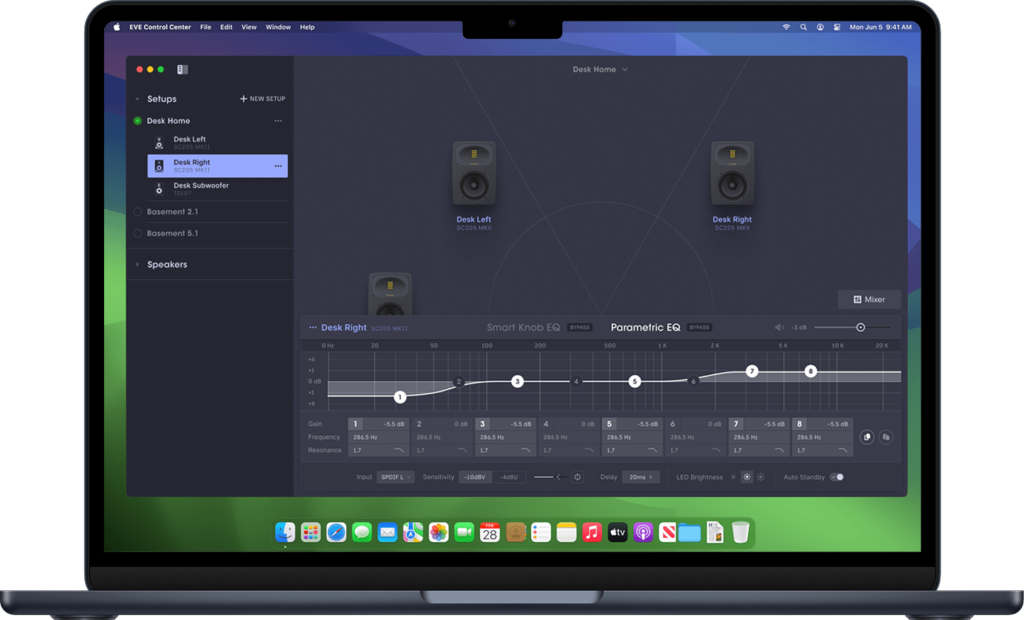Open the Desk Home setup dropdown
Viewport: 1024px width, 620px height.
point(600,69)
